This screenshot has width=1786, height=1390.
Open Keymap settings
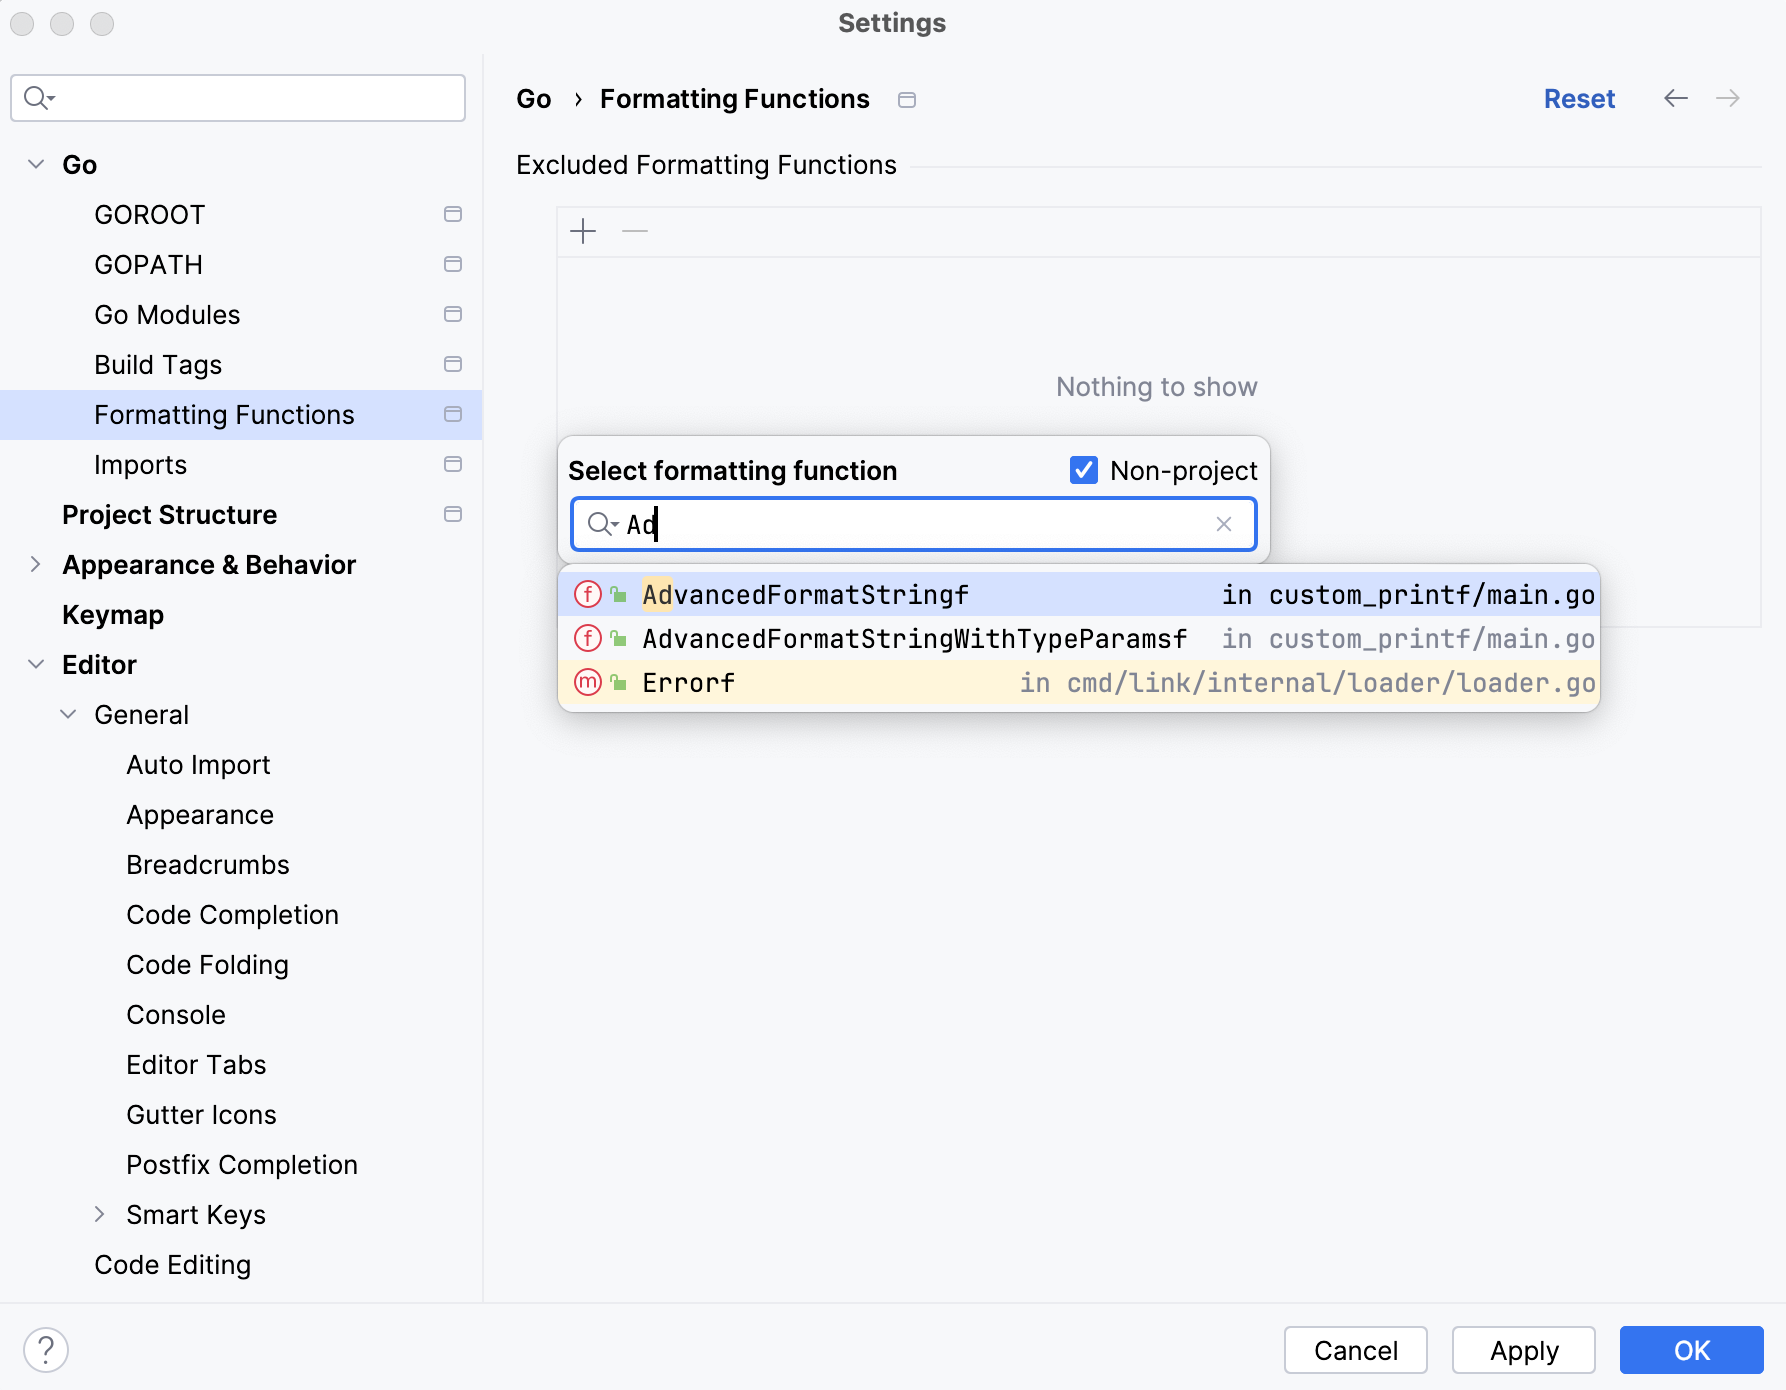(x=113, y=615)
